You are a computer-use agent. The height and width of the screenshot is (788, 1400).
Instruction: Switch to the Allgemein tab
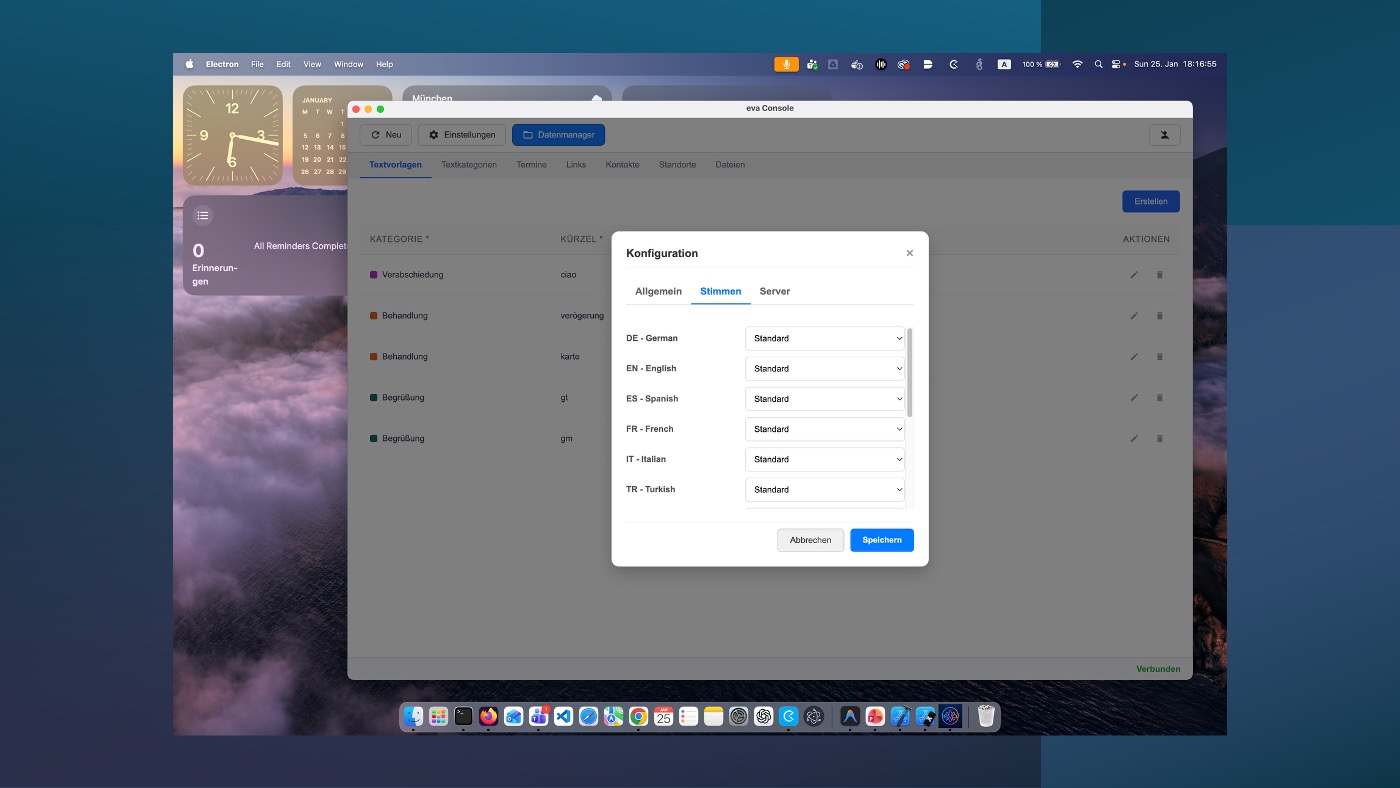[658, 292]
